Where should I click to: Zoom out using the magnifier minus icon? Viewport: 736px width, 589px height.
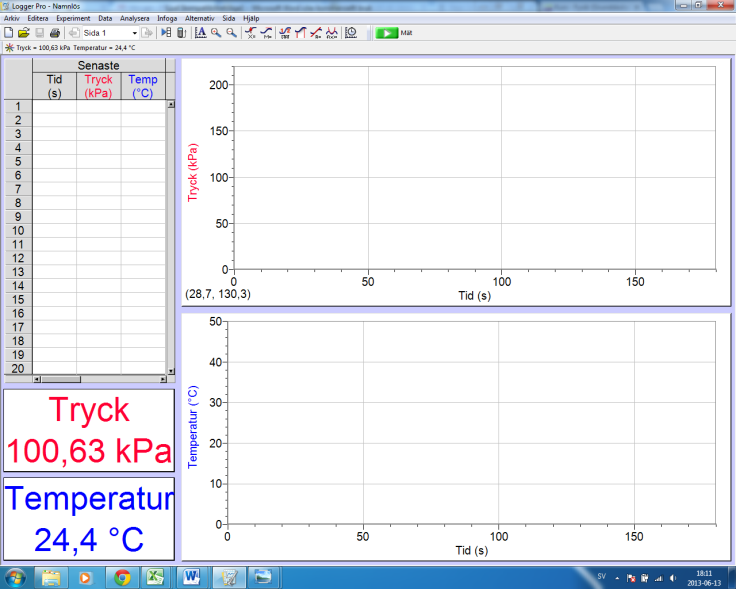click(231, 33)
